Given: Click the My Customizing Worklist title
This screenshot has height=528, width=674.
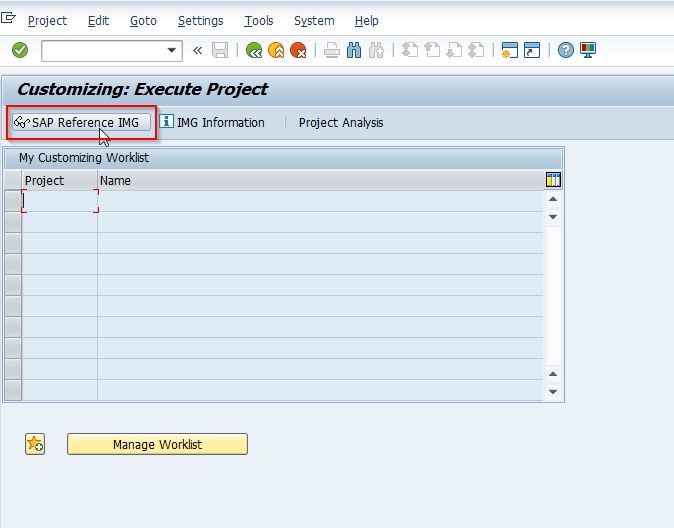Looking at the screenshot, I should point(84,158).
